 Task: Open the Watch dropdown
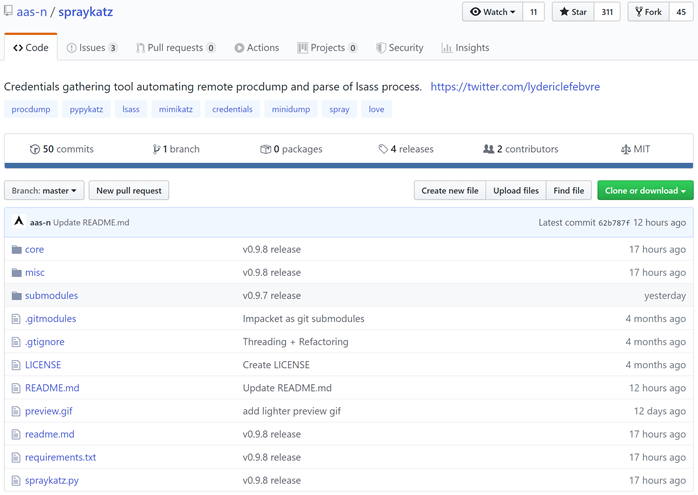tap(492, 12)
